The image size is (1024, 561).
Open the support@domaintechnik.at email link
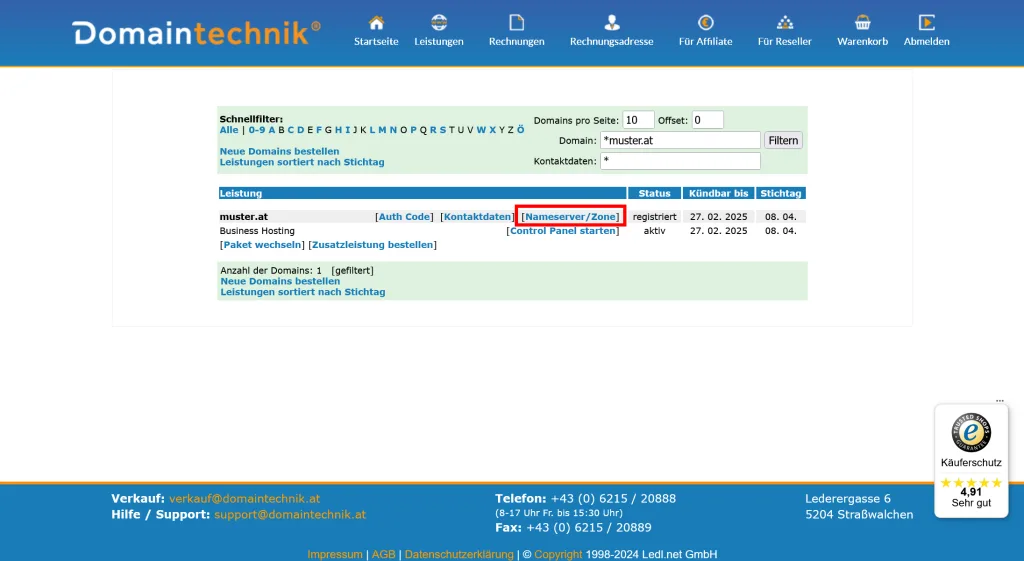click(290, 515)
